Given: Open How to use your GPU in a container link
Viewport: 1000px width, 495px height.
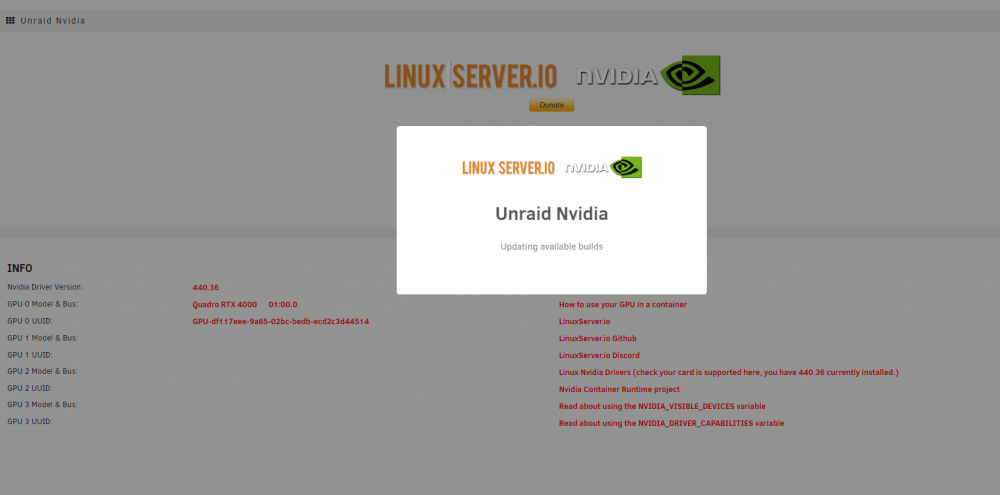Looking at the screenshot, I should [x=623, y=305].
